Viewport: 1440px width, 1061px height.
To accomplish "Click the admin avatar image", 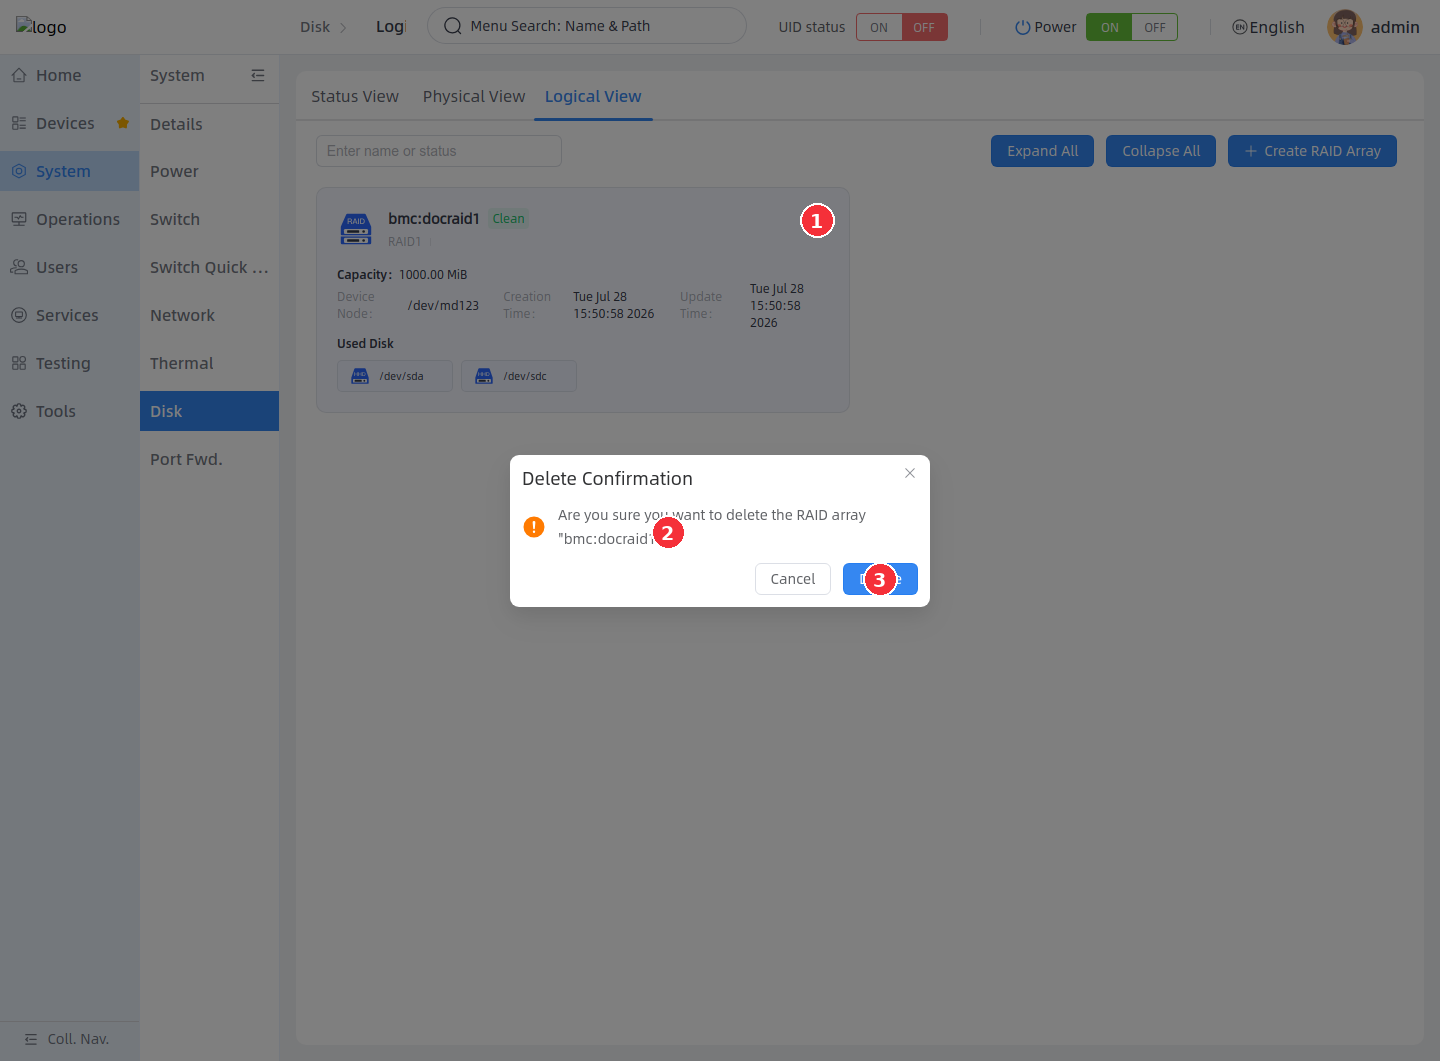I will pyautogui.click(x=1344, y=27).
